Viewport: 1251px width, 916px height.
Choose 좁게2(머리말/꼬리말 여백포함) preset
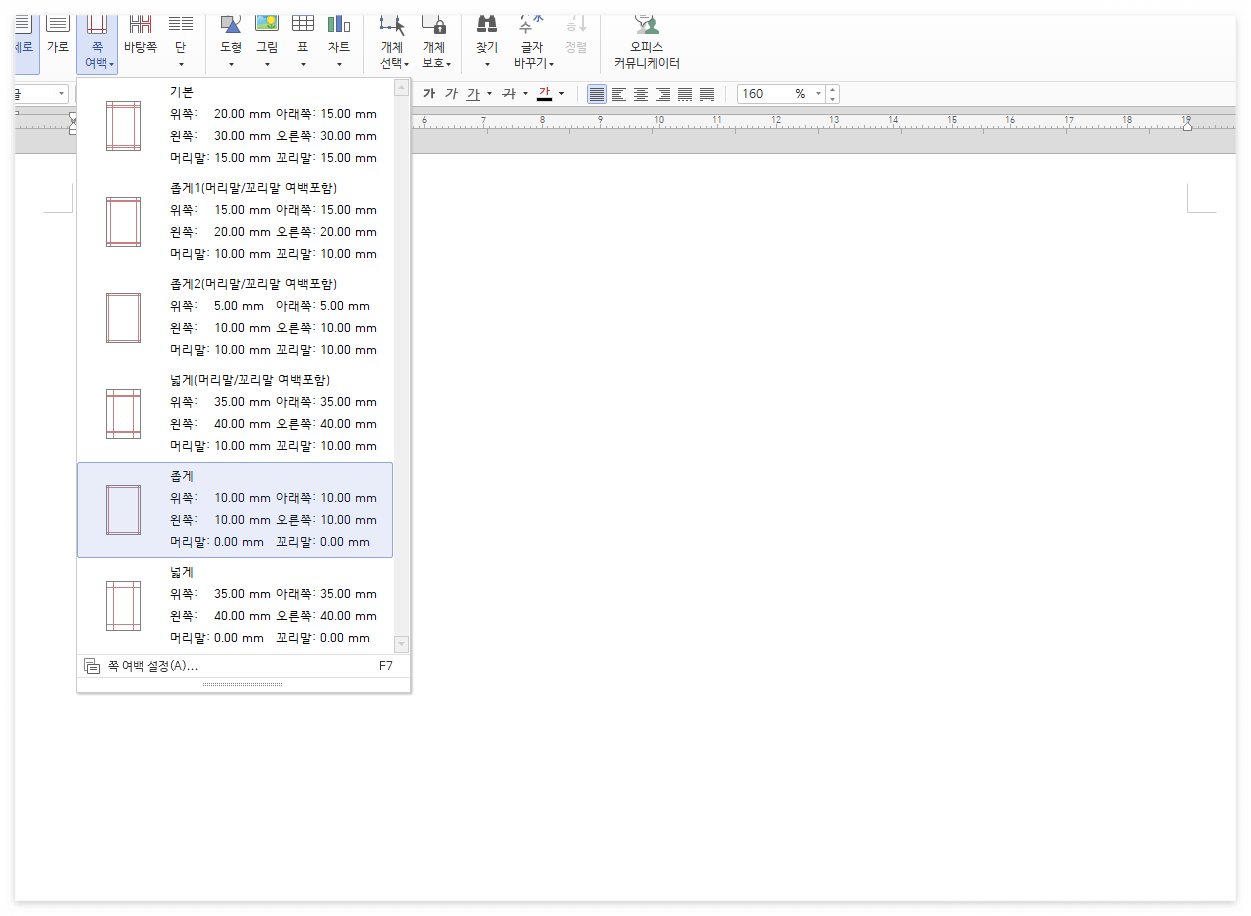[235, 317]
